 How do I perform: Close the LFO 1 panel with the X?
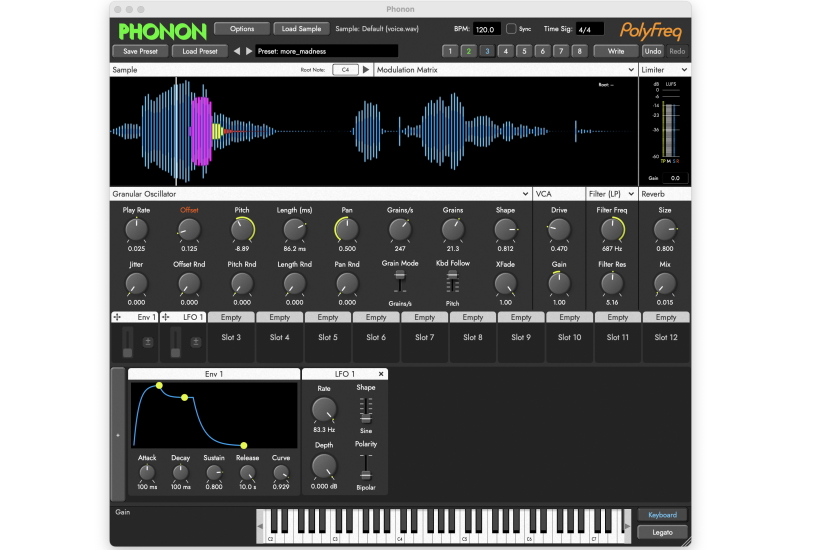click(381, 374)
